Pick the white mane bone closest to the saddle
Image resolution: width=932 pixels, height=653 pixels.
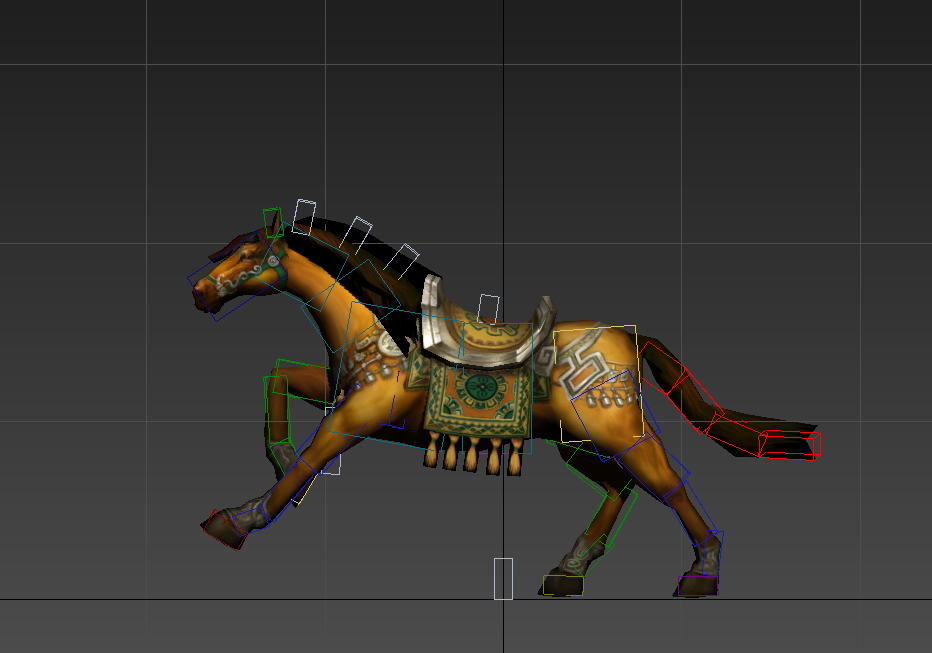[402, 260]
